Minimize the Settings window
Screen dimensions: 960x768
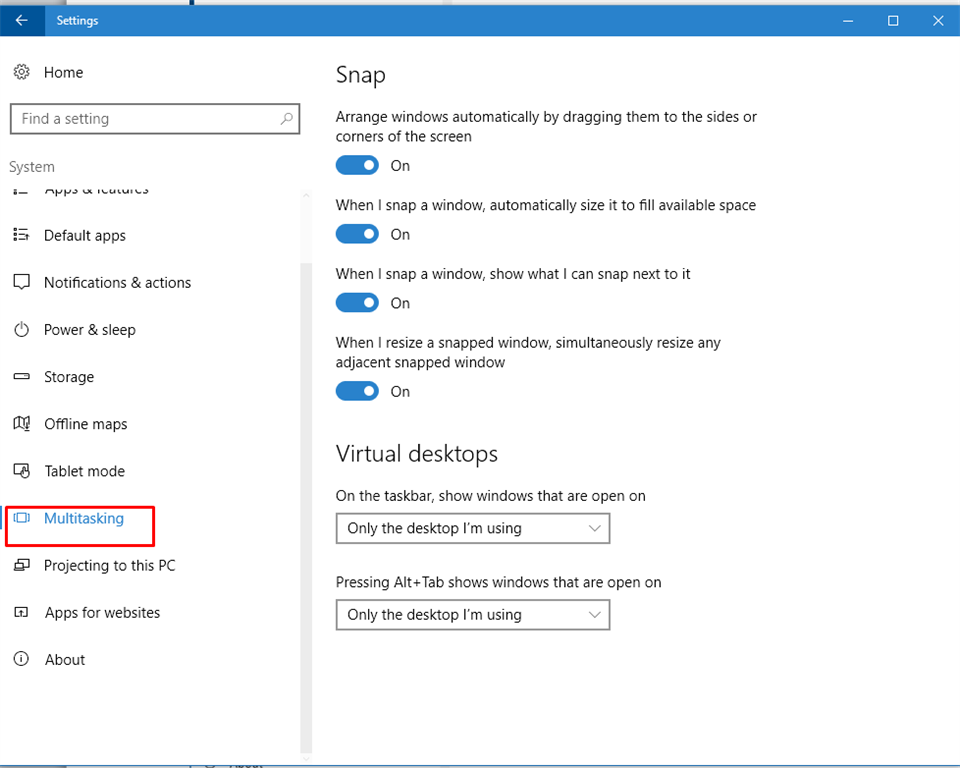[x=848, y=20]
